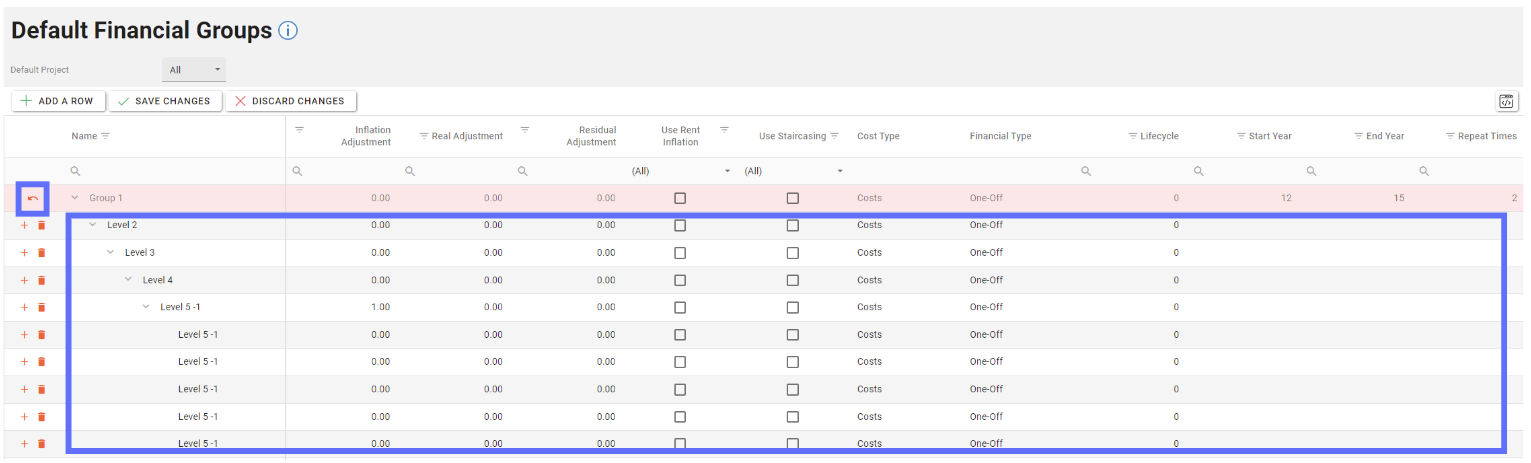Click the Add a Row button
The height and width of the screenshot is (463, 1531).
tap(57, 101)
